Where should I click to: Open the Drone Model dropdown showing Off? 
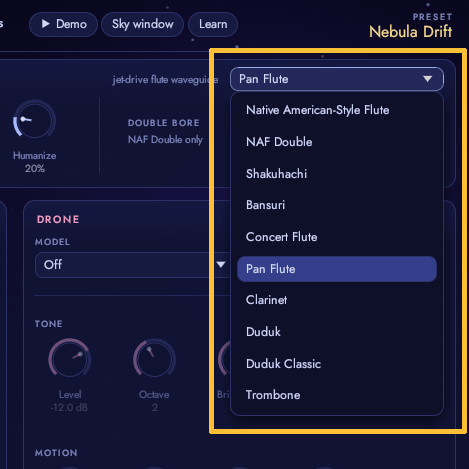[133, 265]
